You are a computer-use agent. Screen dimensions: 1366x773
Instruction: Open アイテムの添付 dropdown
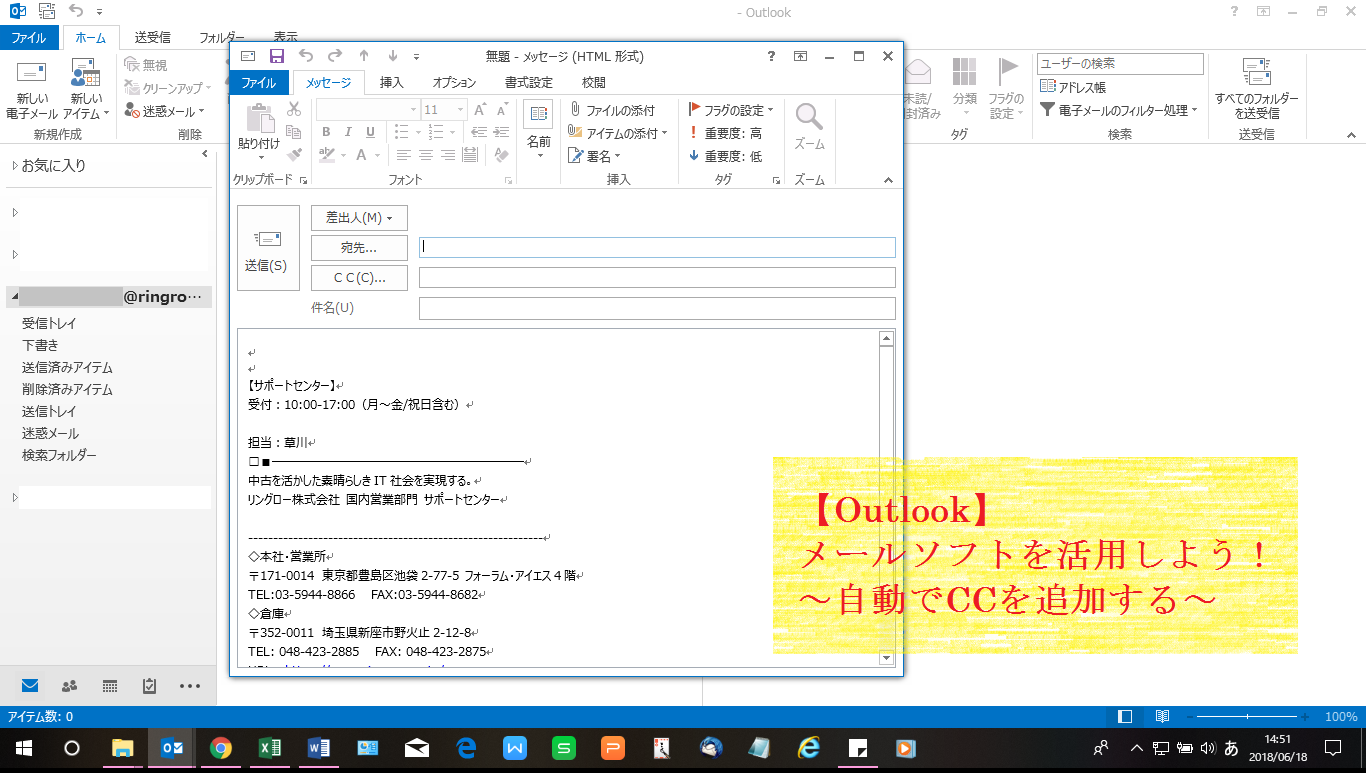click(617, 133)
